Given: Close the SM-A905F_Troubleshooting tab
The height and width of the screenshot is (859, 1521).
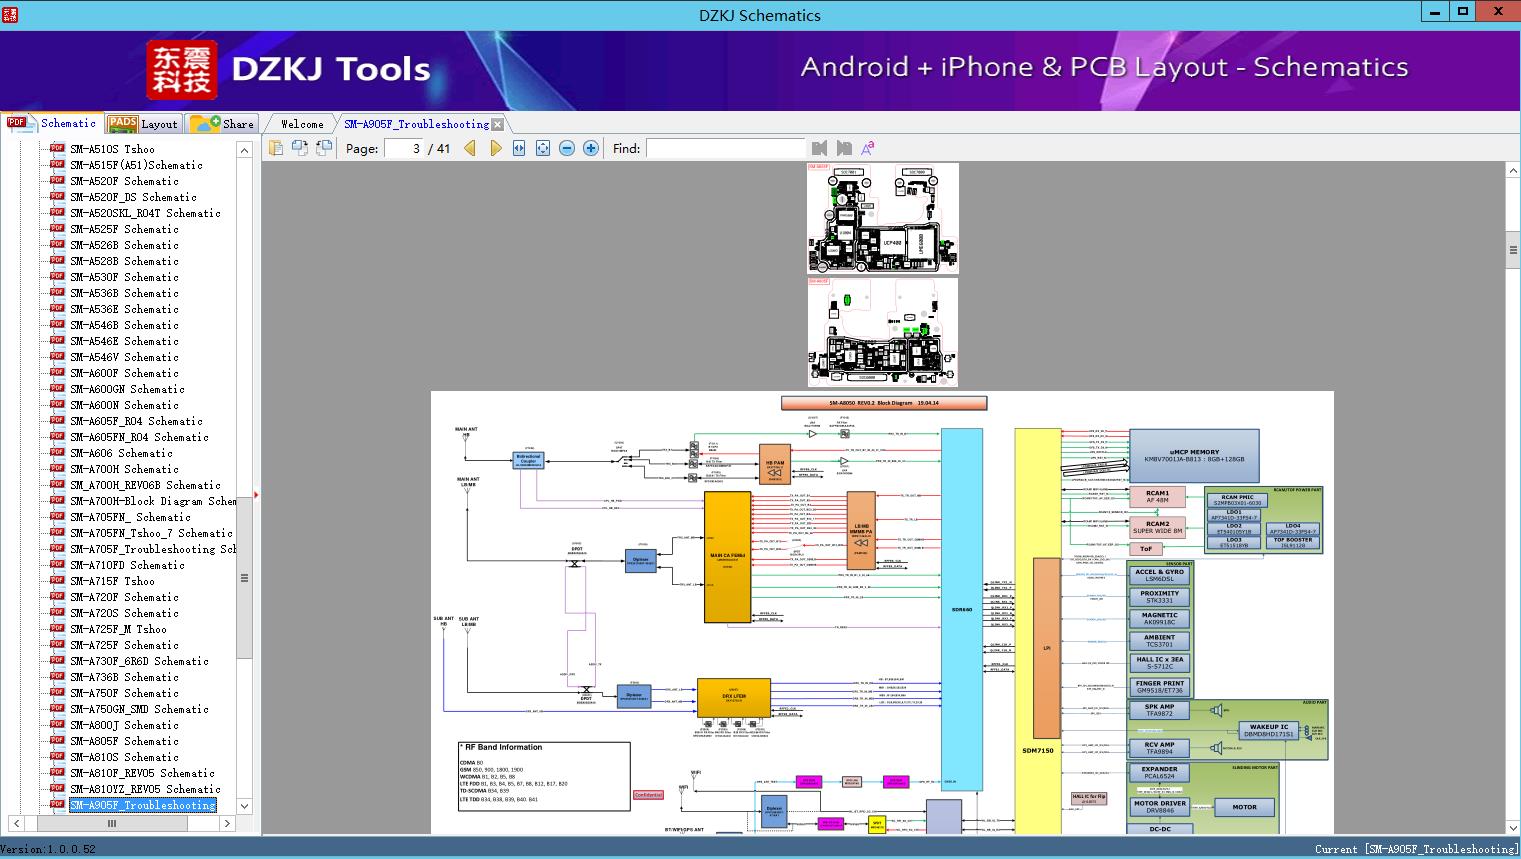Looking at the screenshot, I should pos(498,124).
